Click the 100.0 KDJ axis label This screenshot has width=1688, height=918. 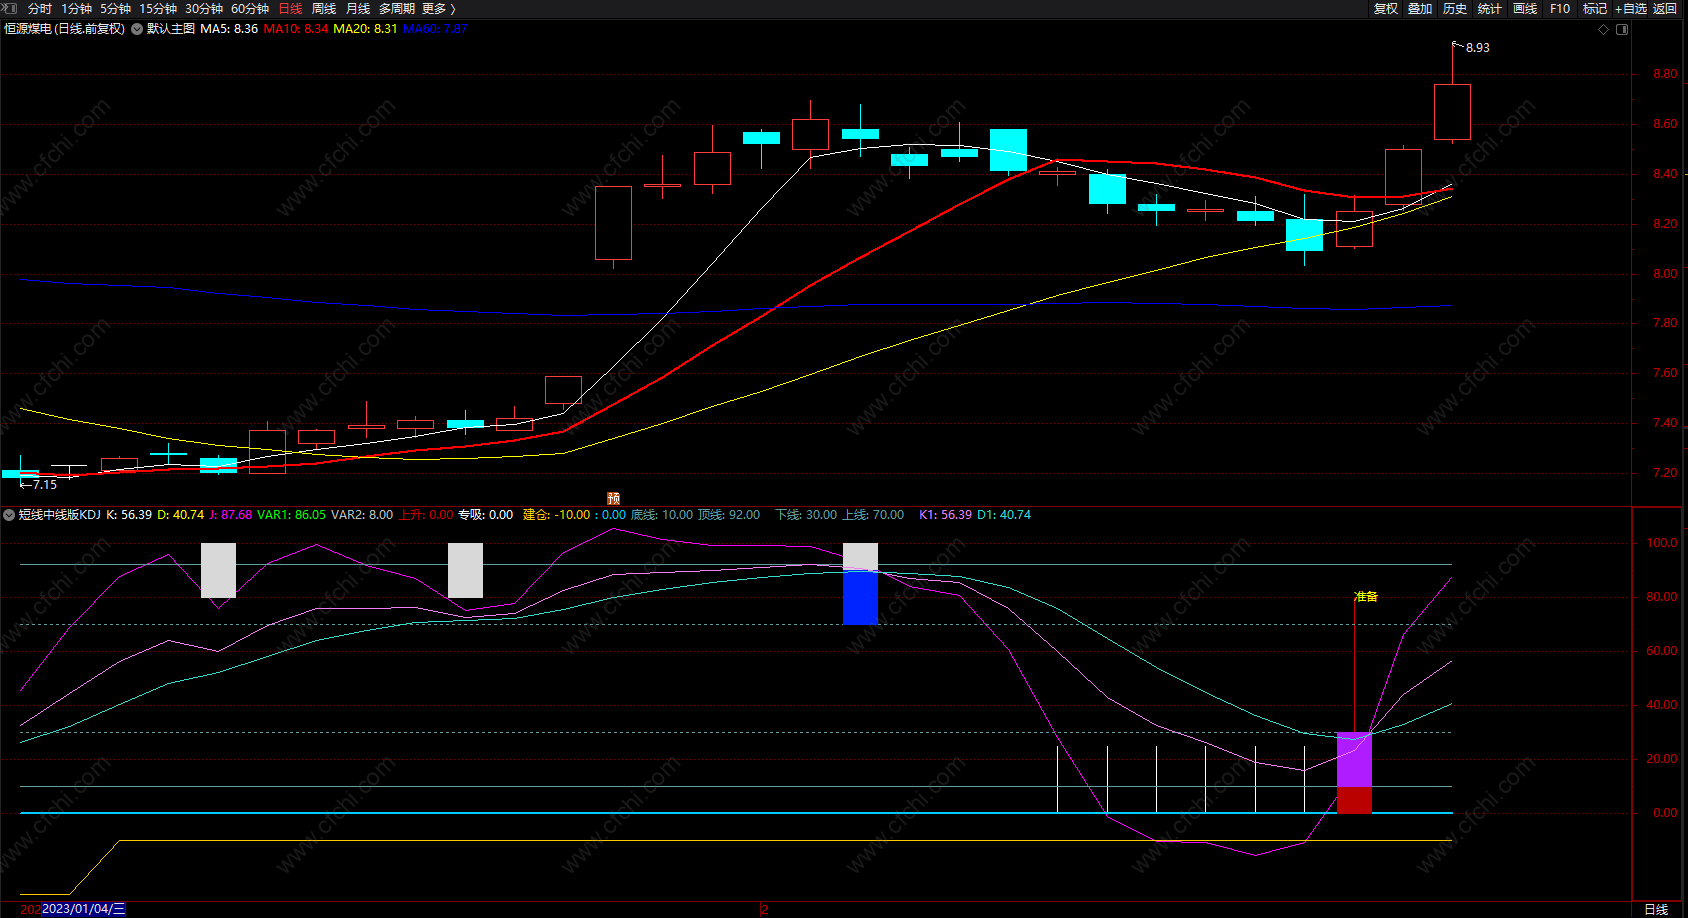click(1662, 543)
